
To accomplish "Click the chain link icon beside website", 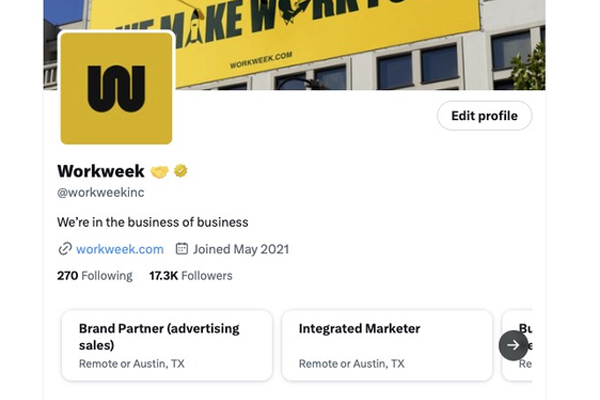I will pyautogui.click(x=65, y=249).
